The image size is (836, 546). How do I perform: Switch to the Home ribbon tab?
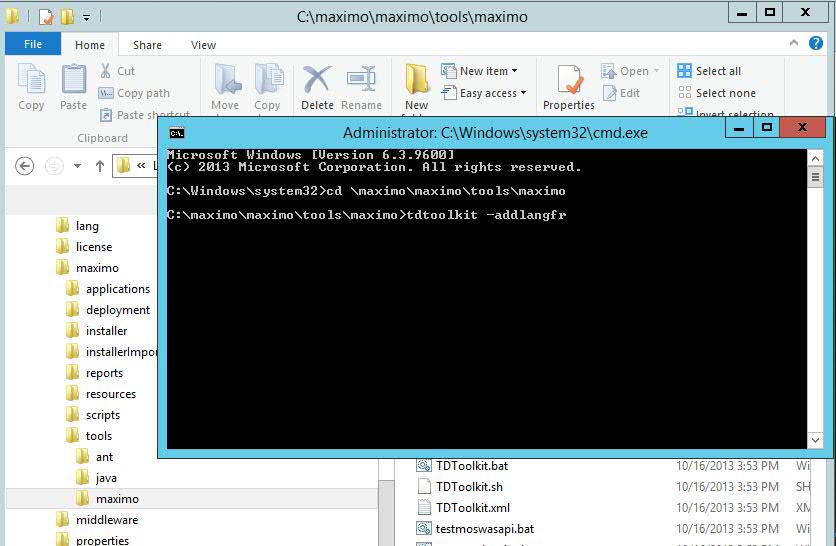click(x=90, y=45)
